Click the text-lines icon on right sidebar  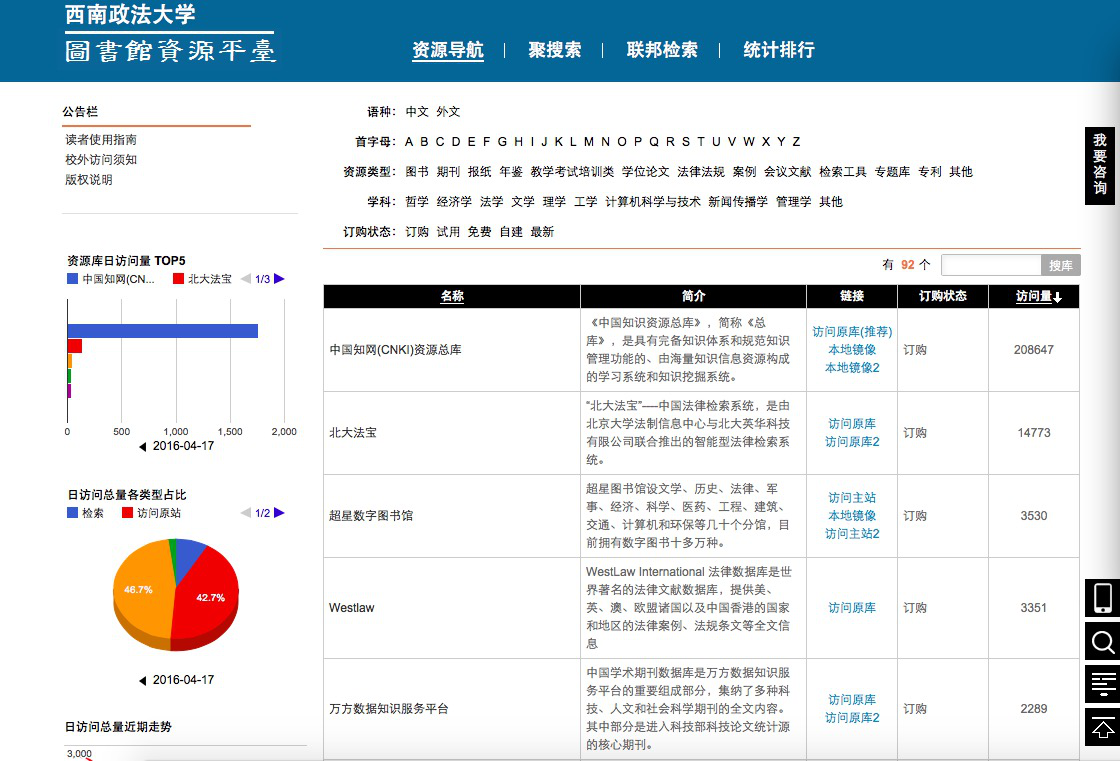[1102, 684]
